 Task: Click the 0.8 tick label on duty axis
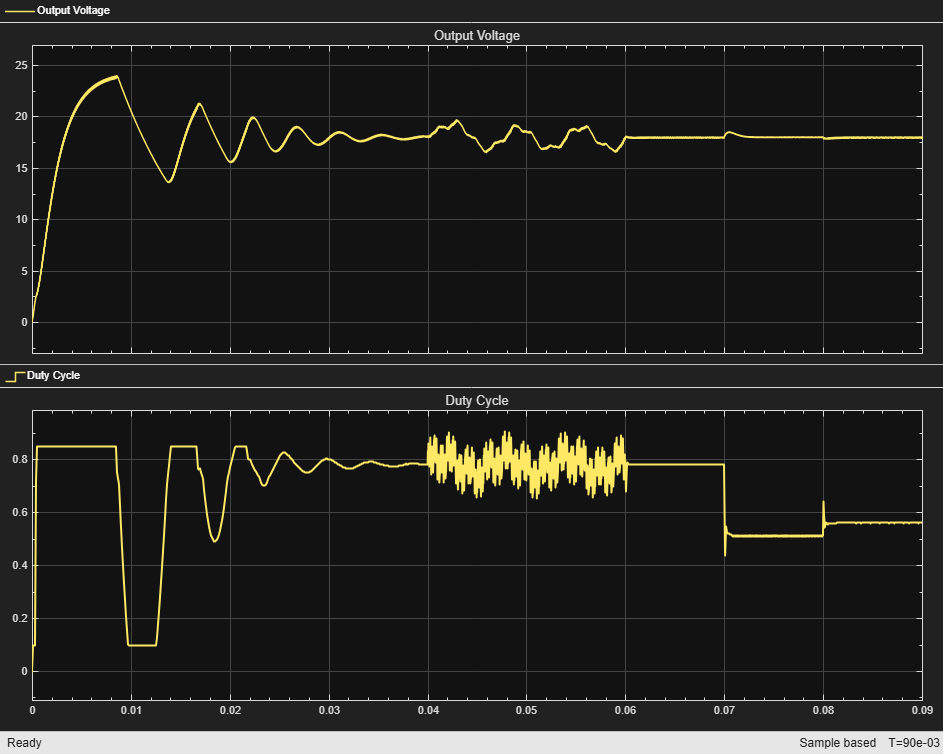[x=20, y=459]
